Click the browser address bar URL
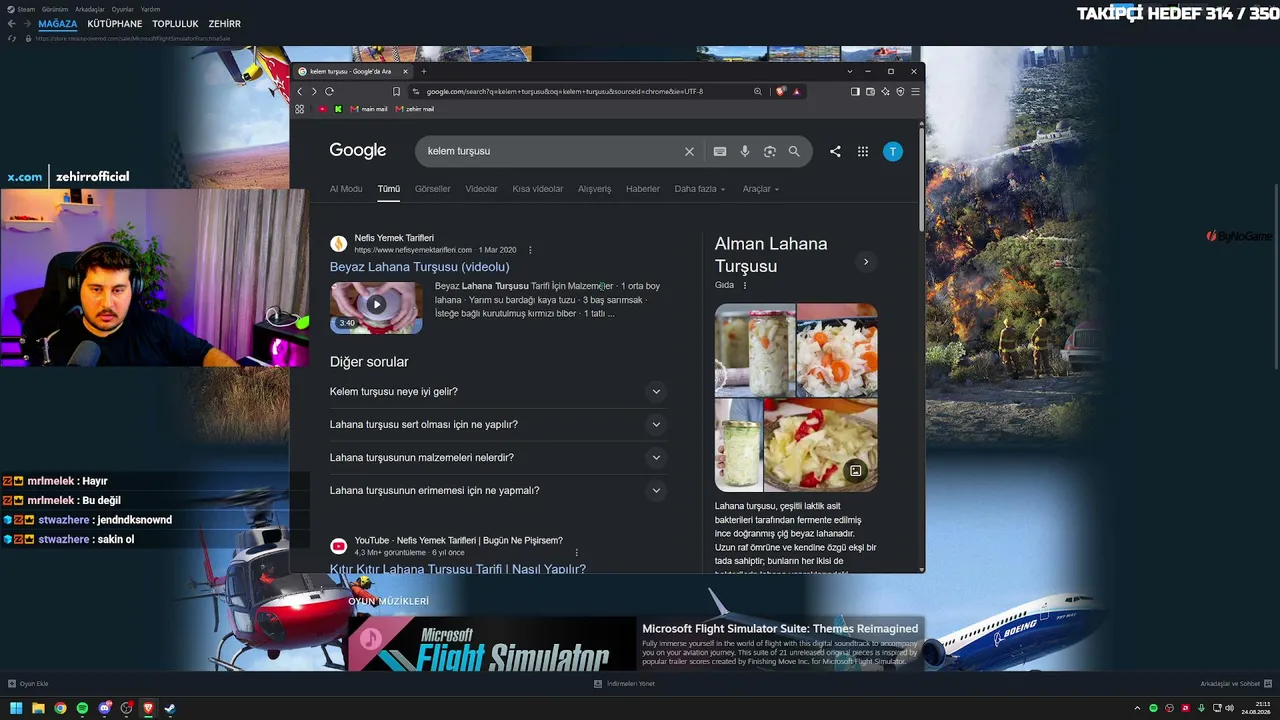 [x=565, y=91]
